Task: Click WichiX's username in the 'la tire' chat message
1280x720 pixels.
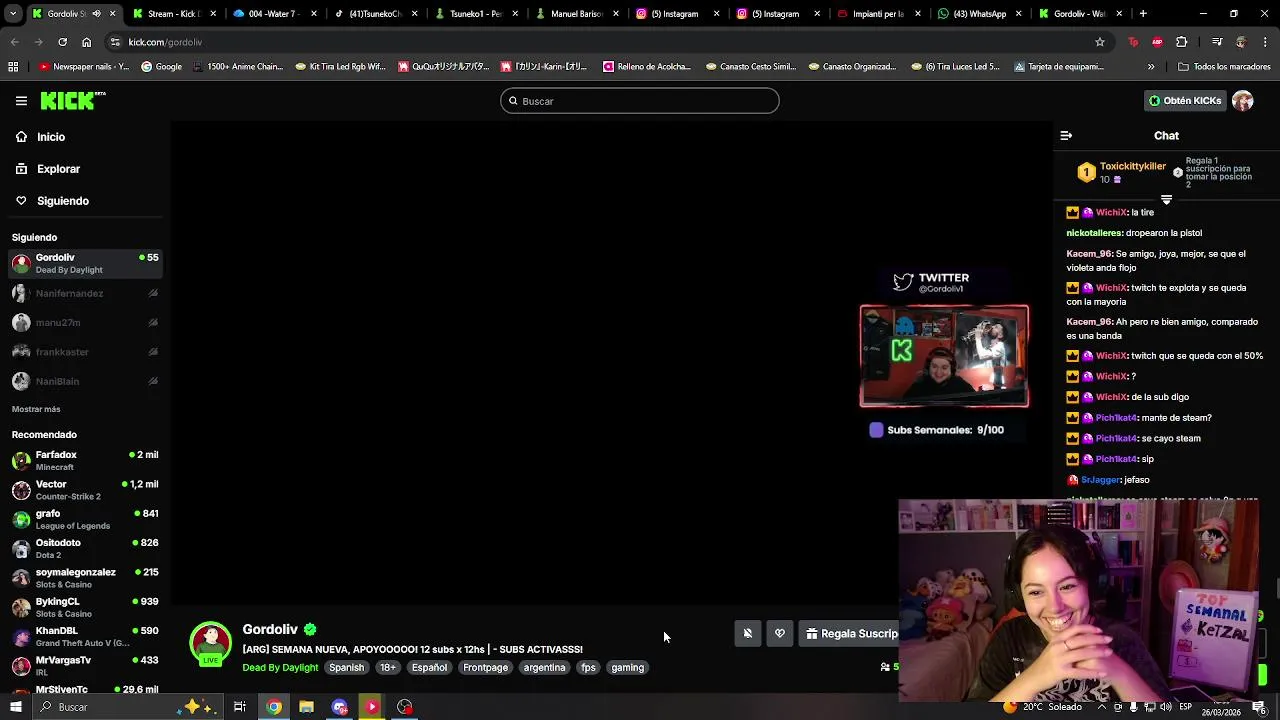Action: 1111,212
